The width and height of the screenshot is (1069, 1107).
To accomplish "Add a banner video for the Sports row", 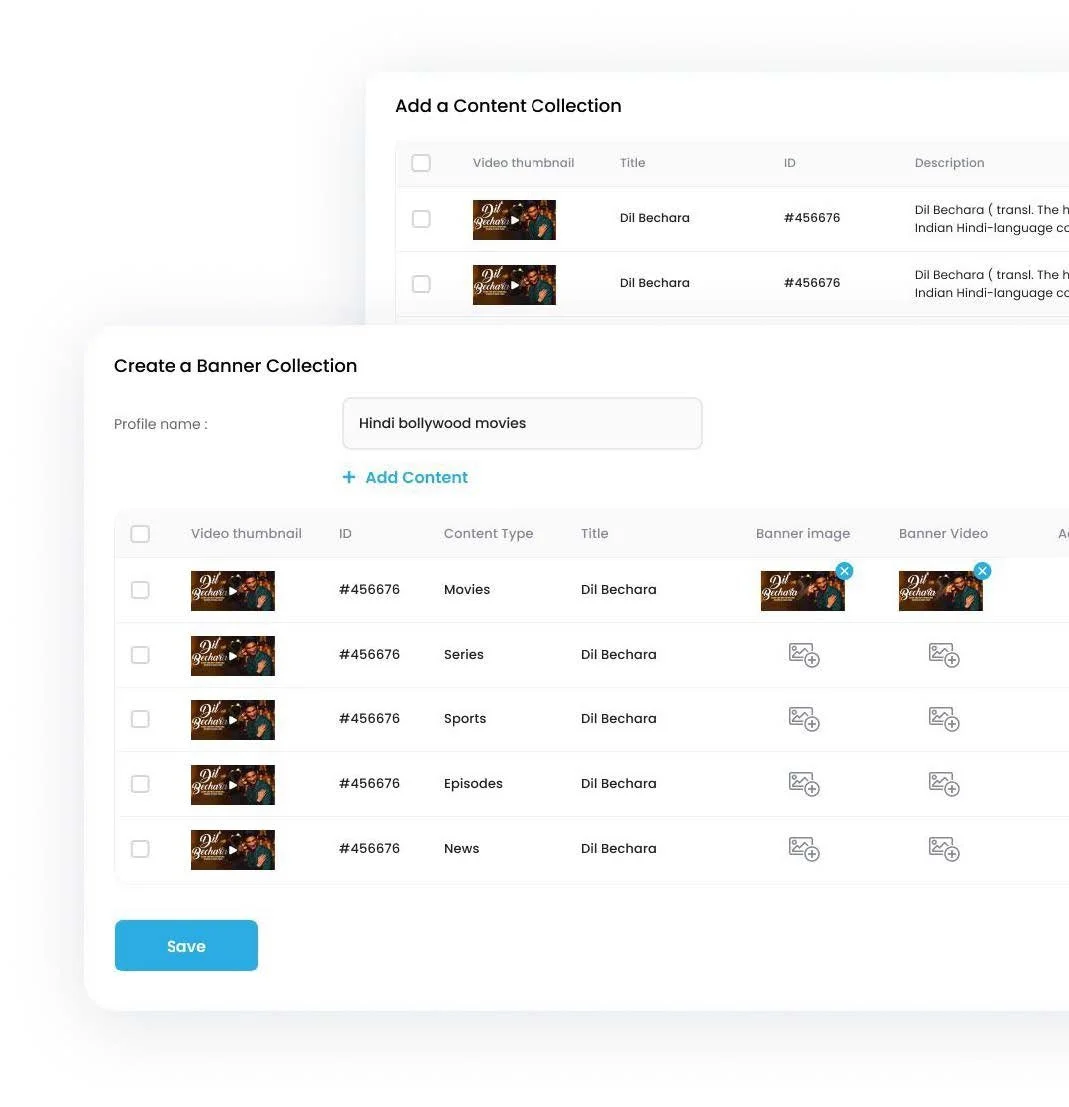I will 943,719.
